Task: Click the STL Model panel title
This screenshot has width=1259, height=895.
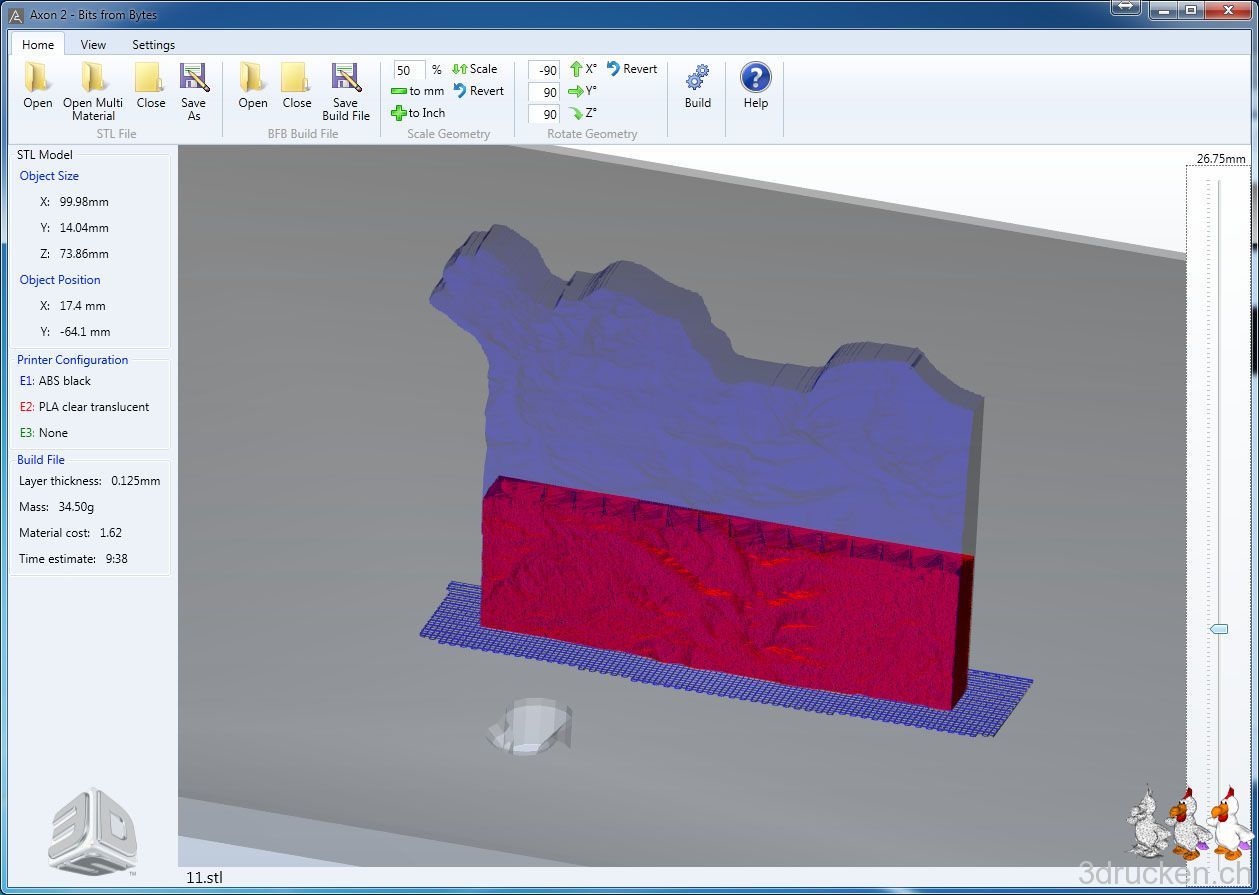Action: pos(45,155)
